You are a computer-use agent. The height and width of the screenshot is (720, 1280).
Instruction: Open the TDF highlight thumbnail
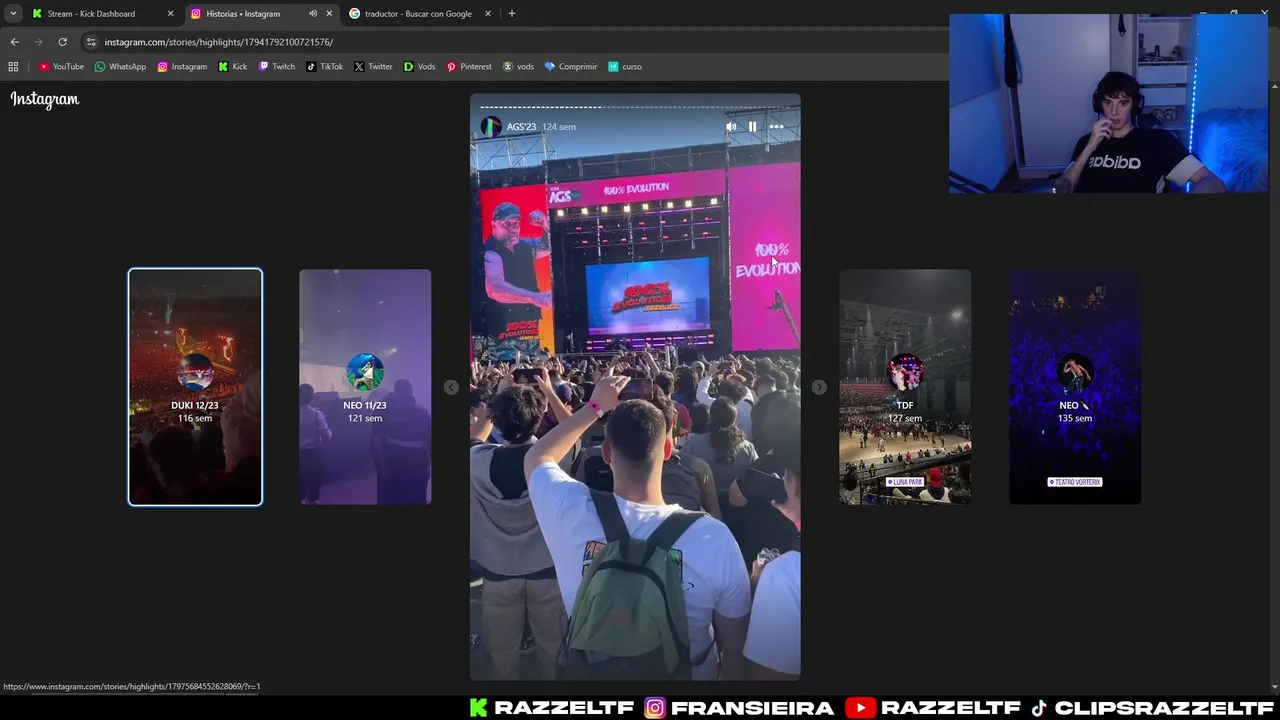(x=905, y=387)
